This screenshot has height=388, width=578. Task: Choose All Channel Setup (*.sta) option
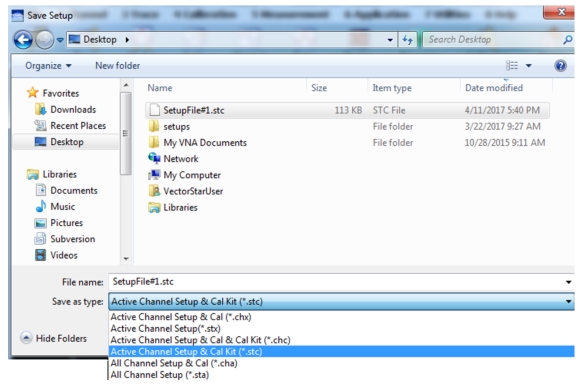click(341, 375)
